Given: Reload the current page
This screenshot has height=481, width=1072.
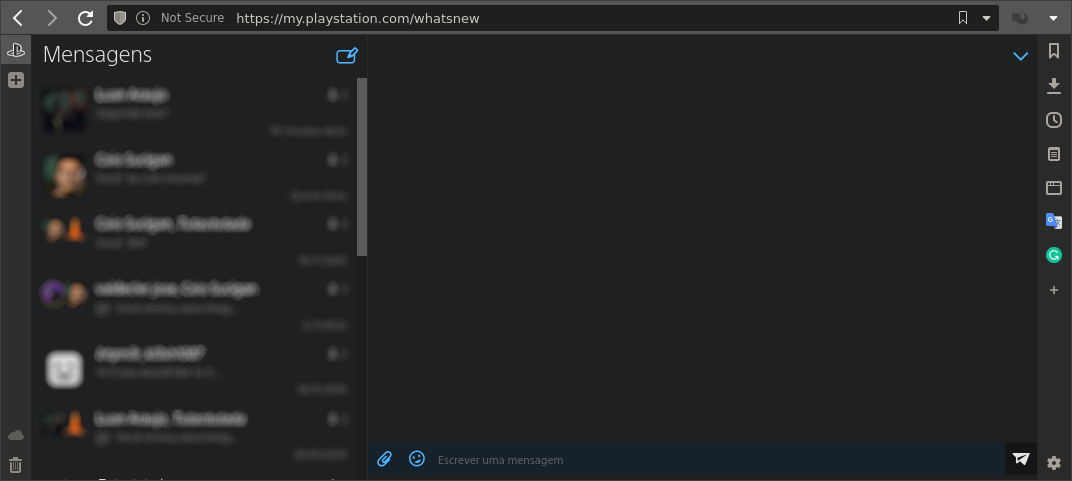Looking at the screenshot, I should pyautogui.click(x=85, y=18).
